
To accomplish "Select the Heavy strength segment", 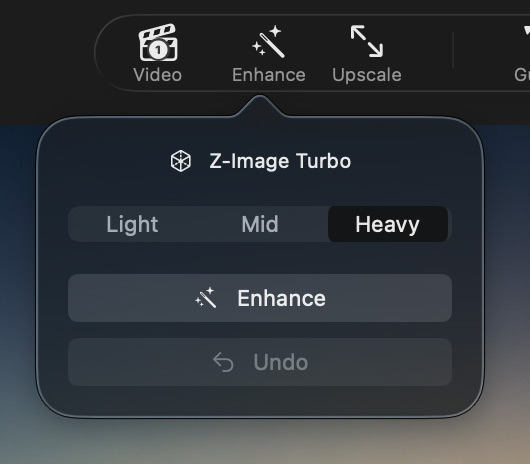I will pos(388,224).
